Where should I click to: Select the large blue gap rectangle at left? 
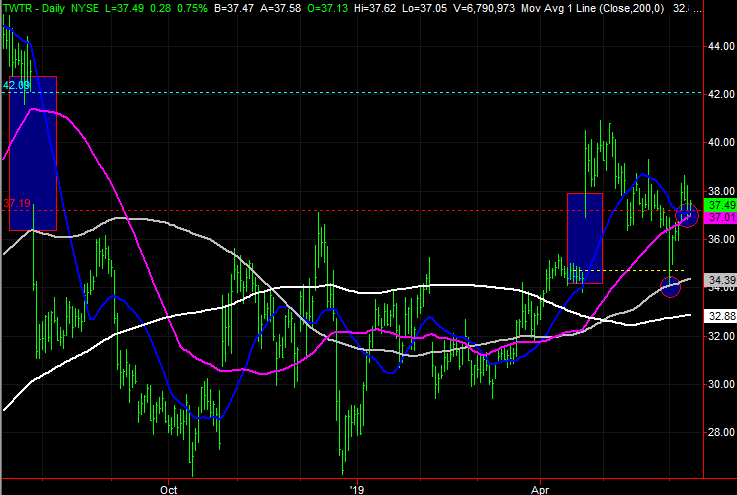pyautogui.click(x=33, y=153)
